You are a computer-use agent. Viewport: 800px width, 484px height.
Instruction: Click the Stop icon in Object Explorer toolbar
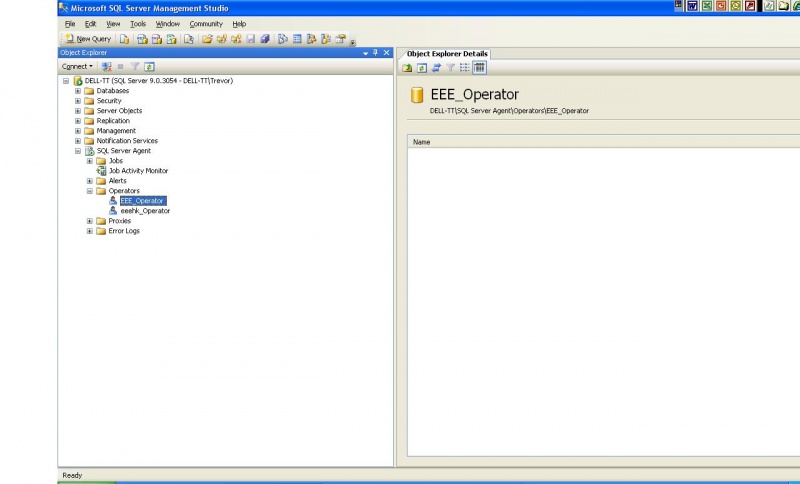[120, 66]
